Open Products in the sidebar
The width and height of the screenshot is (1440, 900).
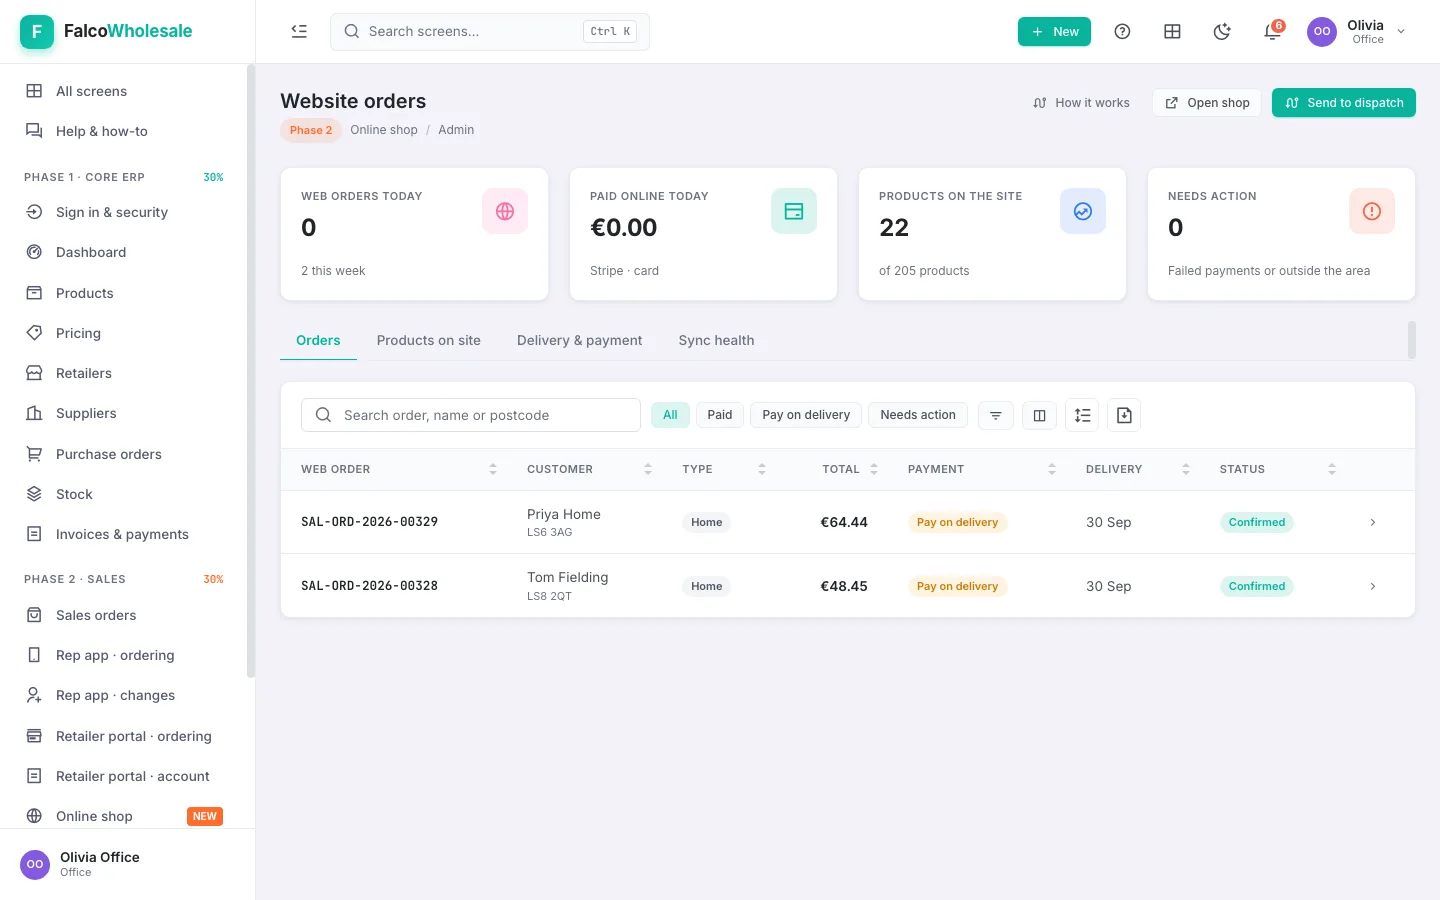click(124, 293)
